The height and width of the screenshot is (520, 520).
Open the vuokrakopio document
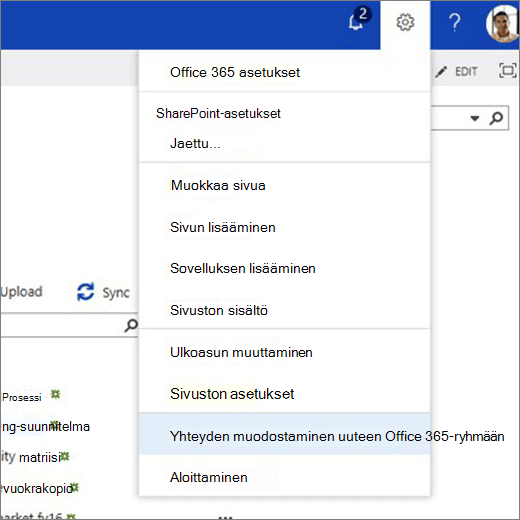click(x=37, y=488)
